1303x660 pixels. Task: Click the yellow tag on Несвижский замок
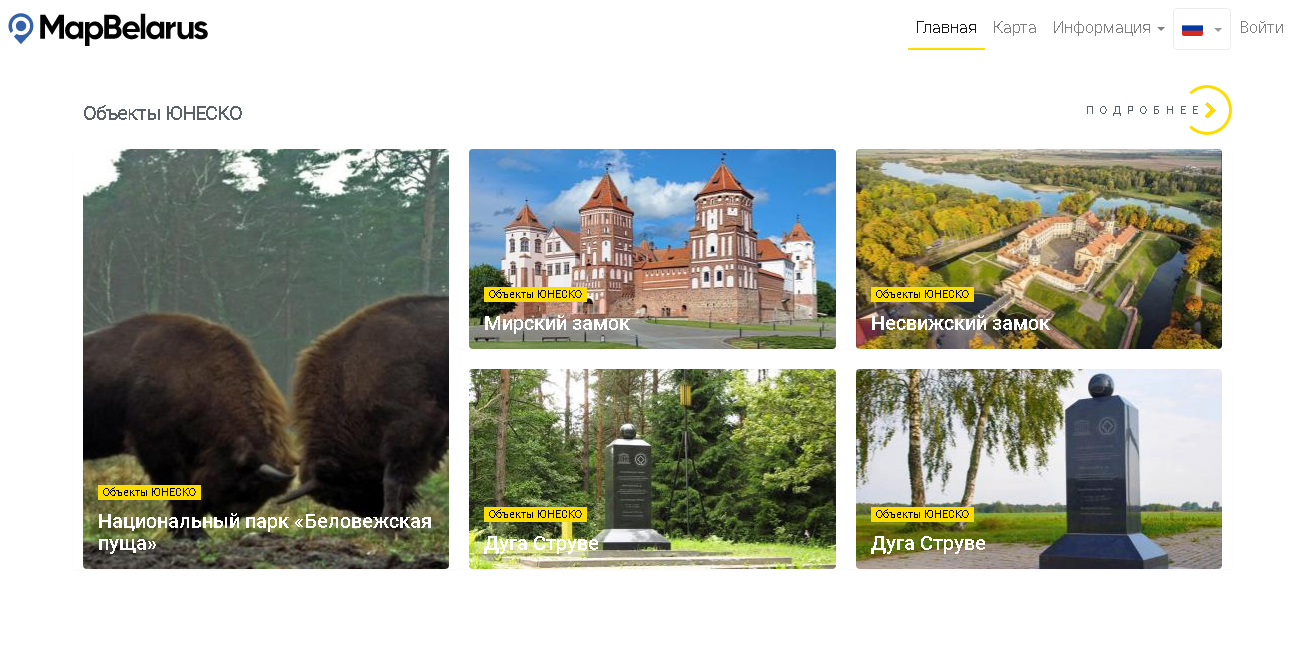tap(922, 295)
